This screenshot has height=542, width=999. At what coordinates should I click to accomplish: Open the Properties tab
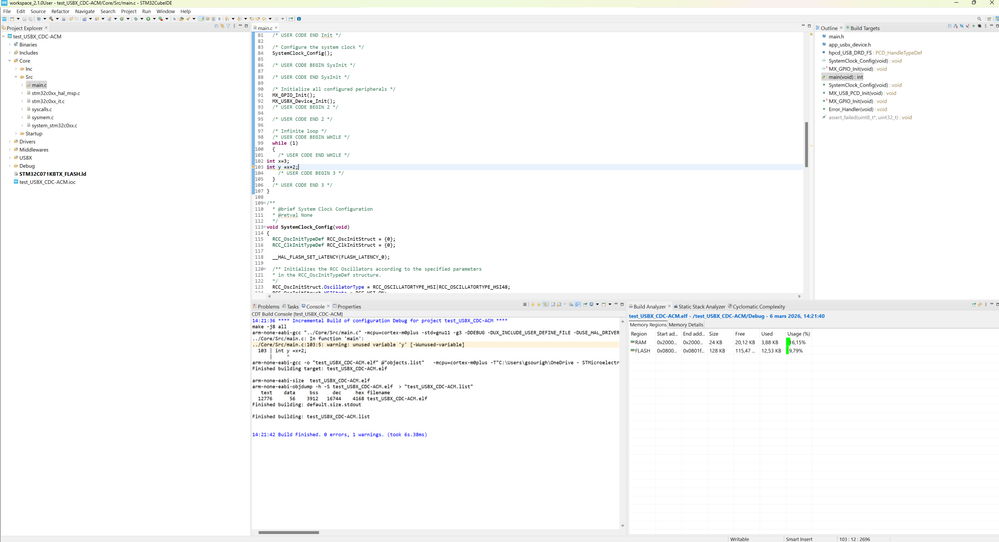[347, 306]
